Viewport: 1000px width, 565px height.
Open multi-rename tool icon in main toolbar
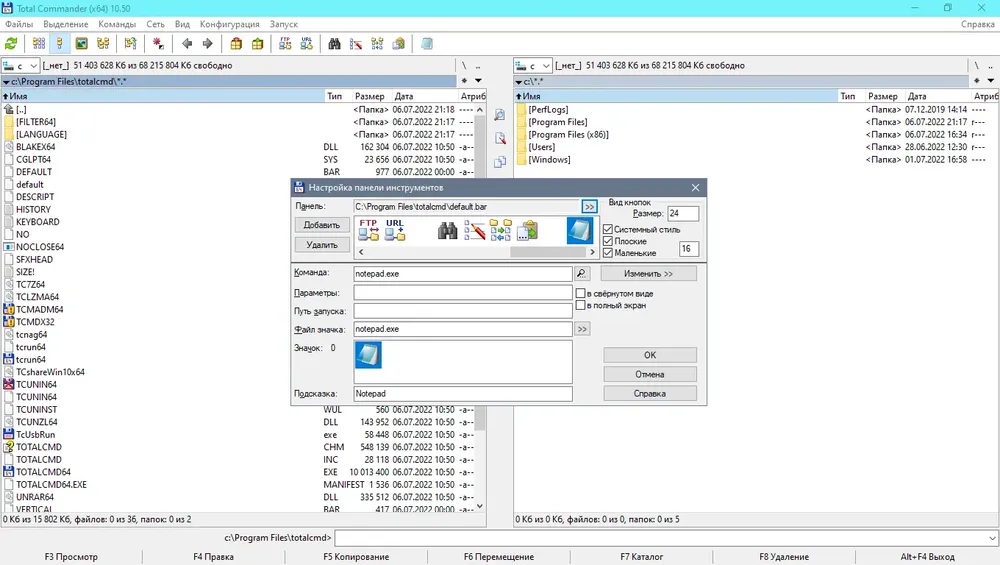point(356,43)
